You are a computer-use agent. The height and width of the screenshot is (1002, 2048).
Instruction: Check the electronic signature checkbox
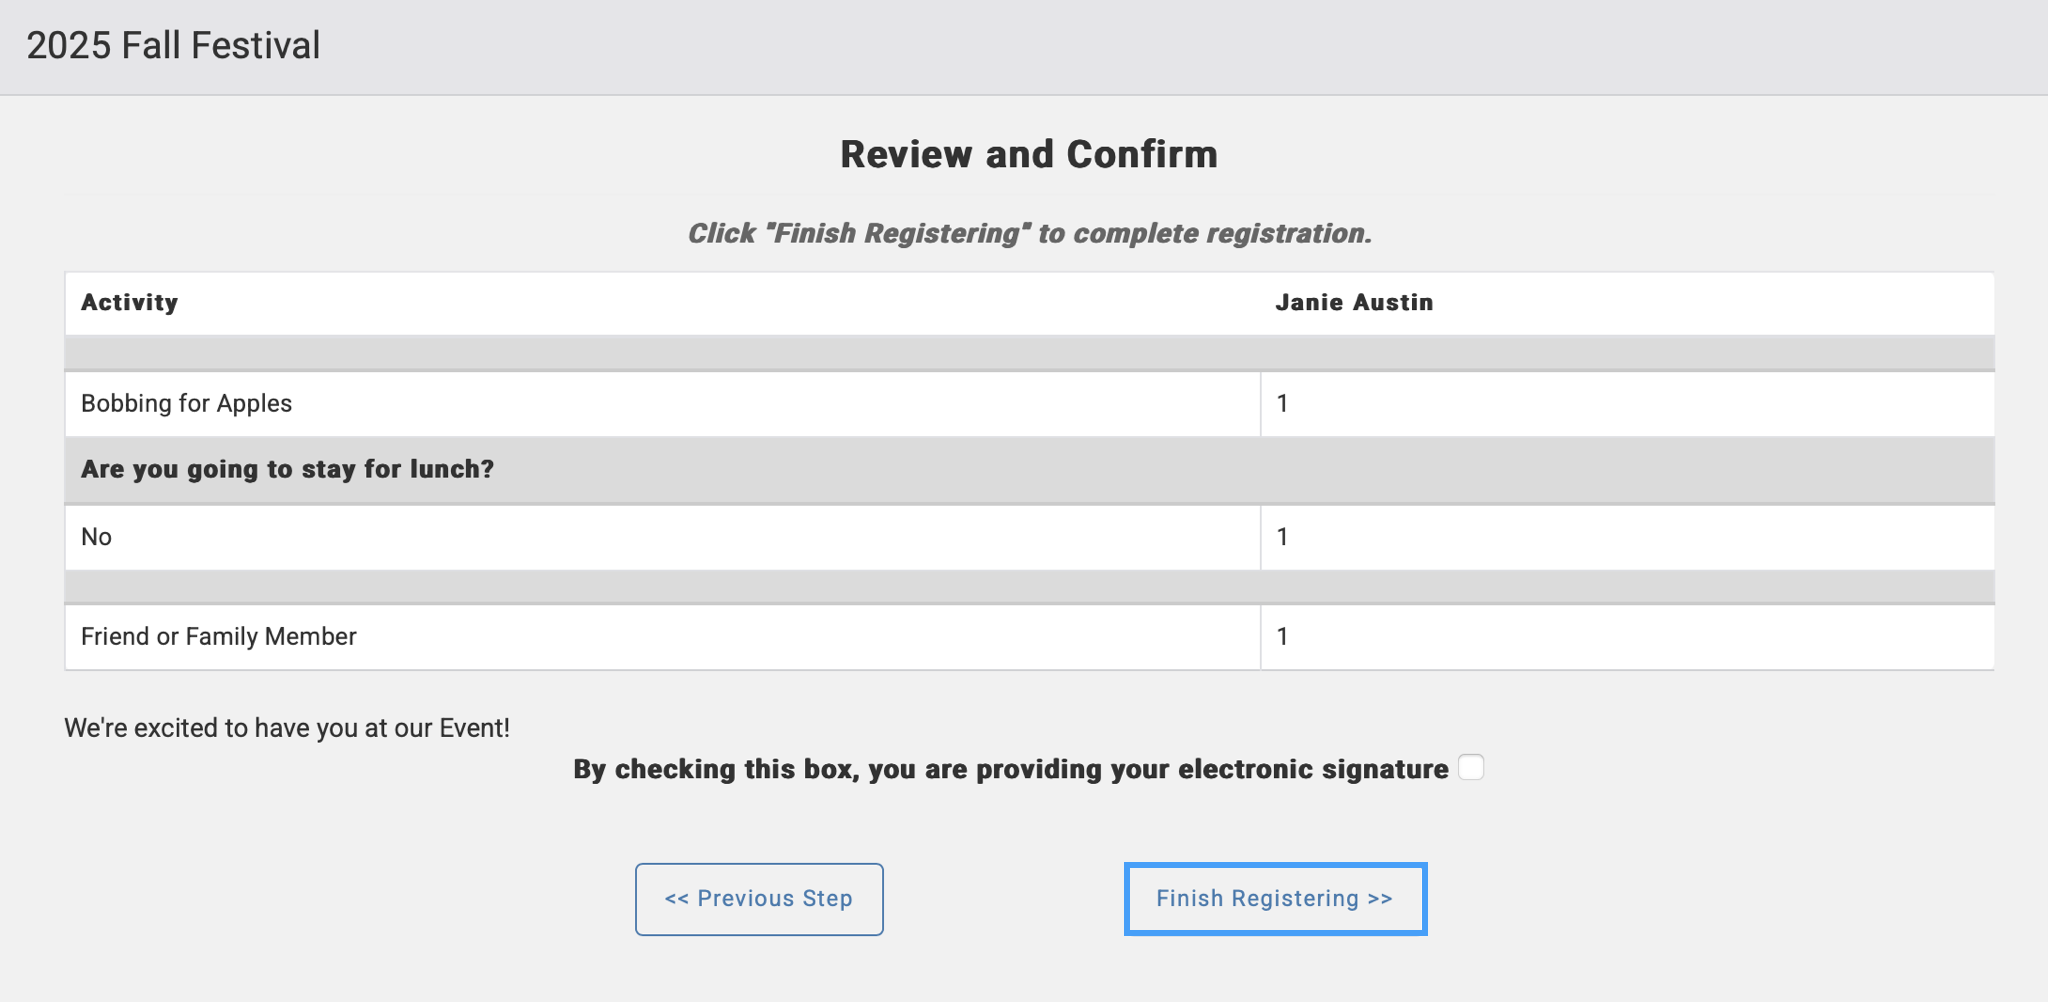1470,768
